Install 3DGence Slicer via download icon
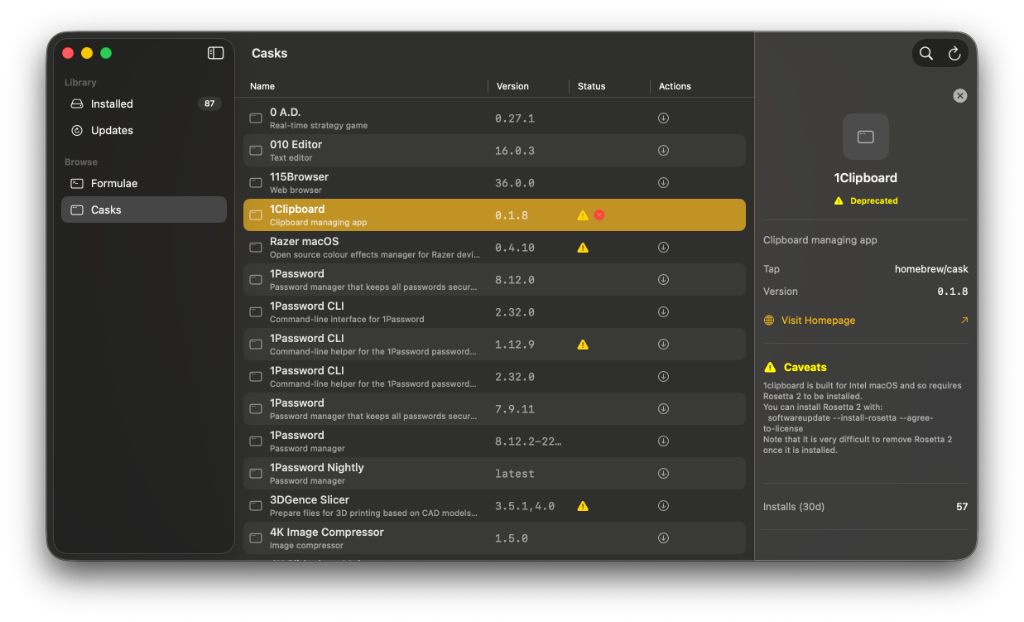The height and width of the screenshot is (622, 1024). [x=663, y=506]
